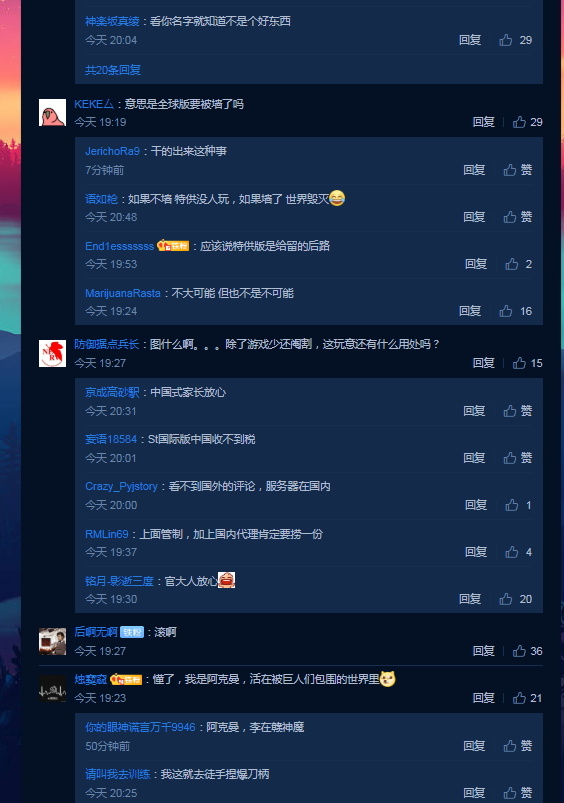Like the reply from JerichoRa9

click(517, 170)
